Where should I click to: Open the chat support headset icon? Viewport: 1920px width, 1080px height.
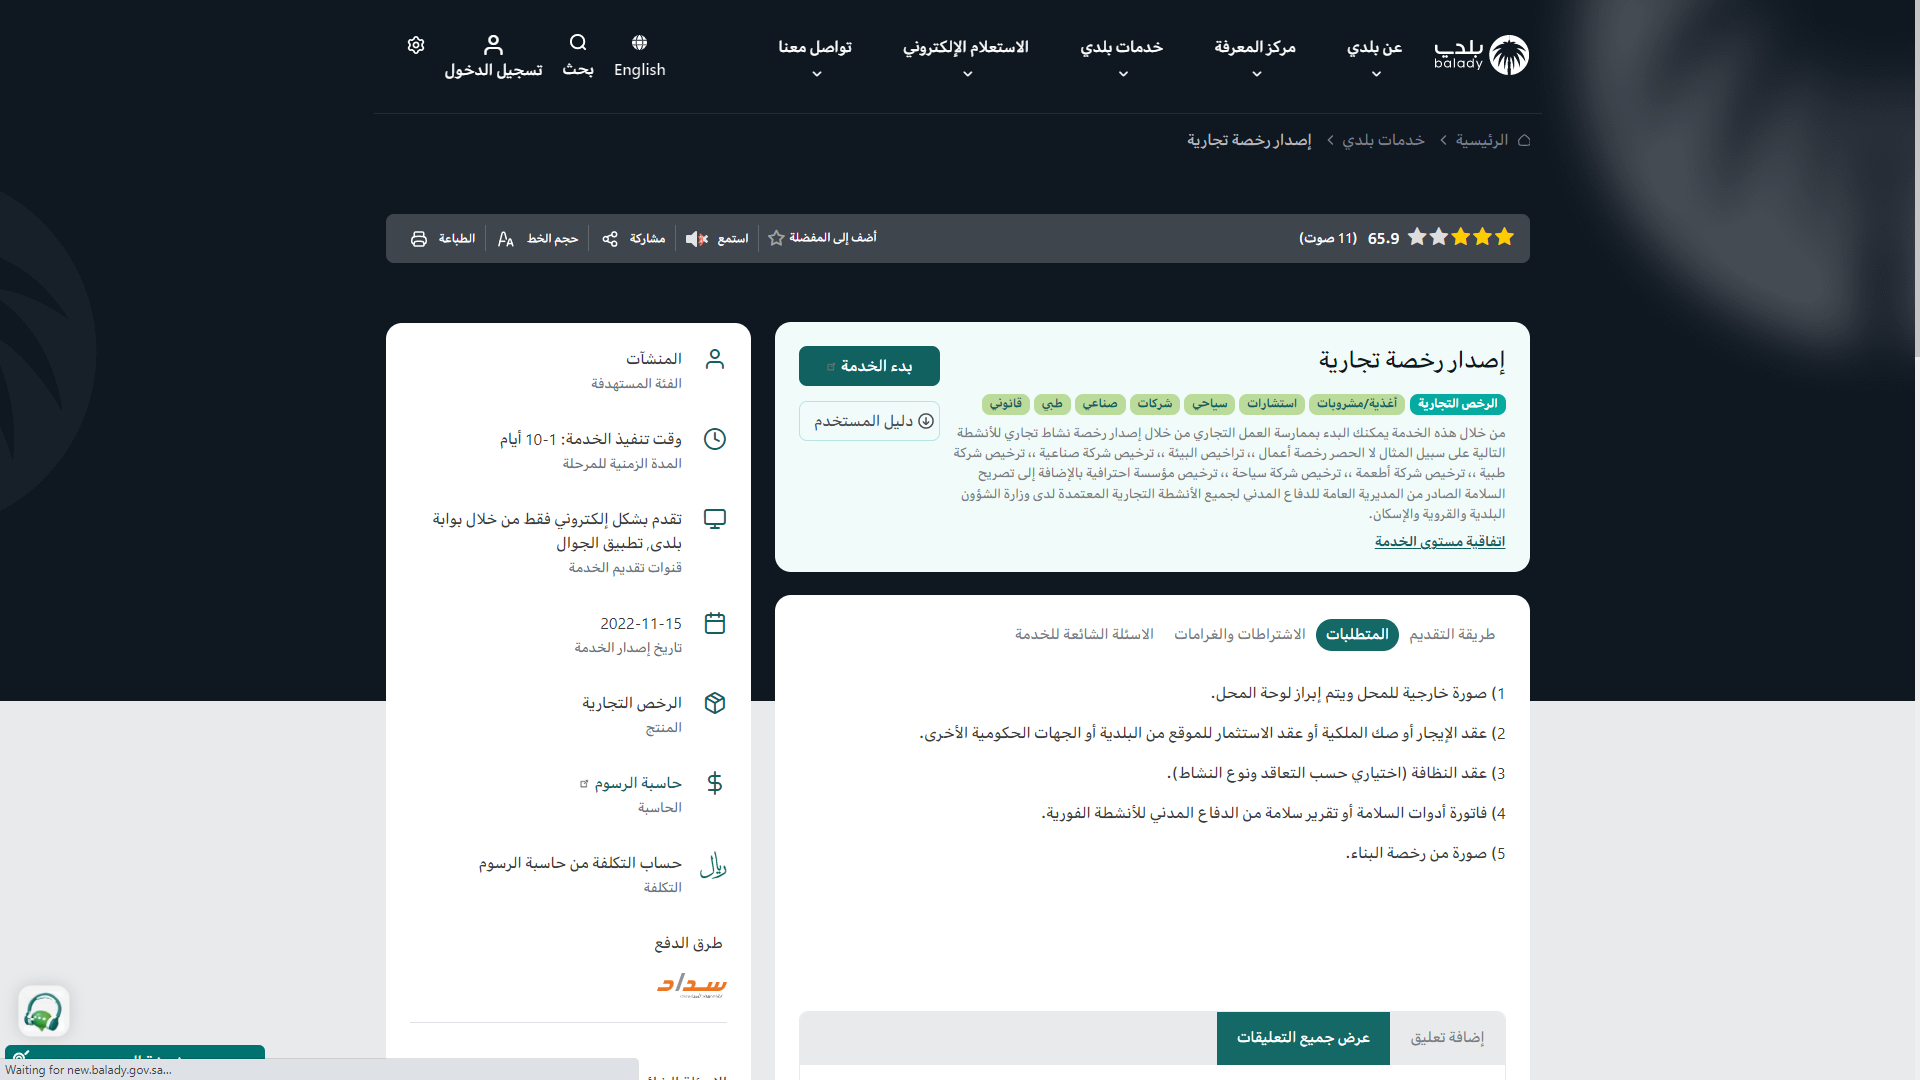coord(43,1012)
